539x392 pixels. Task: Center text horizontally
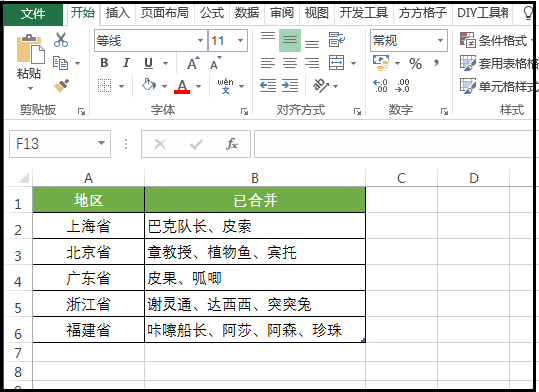coord(290,63)
